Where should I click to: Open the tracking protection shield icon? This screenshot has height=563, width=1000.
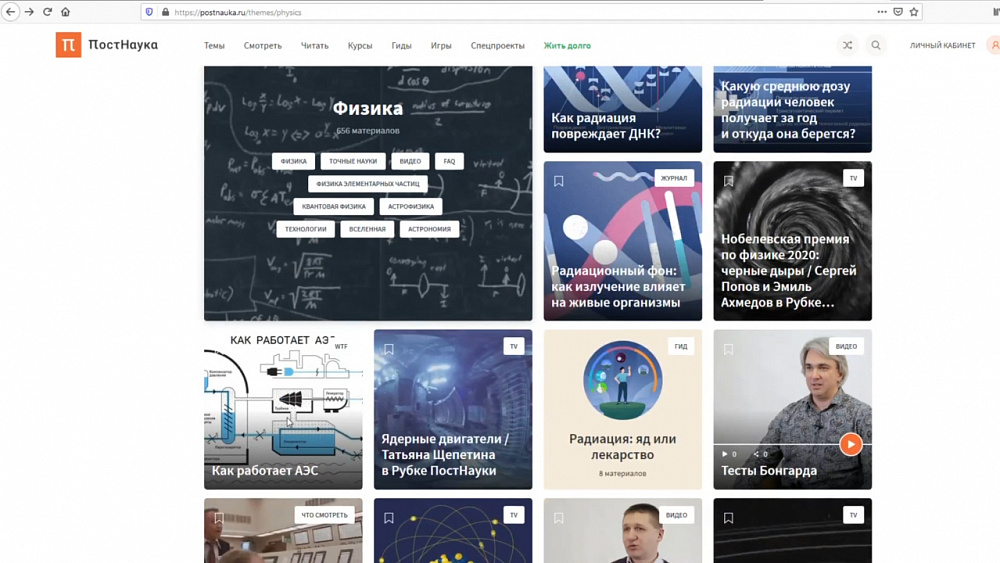(x=149, y=12)
